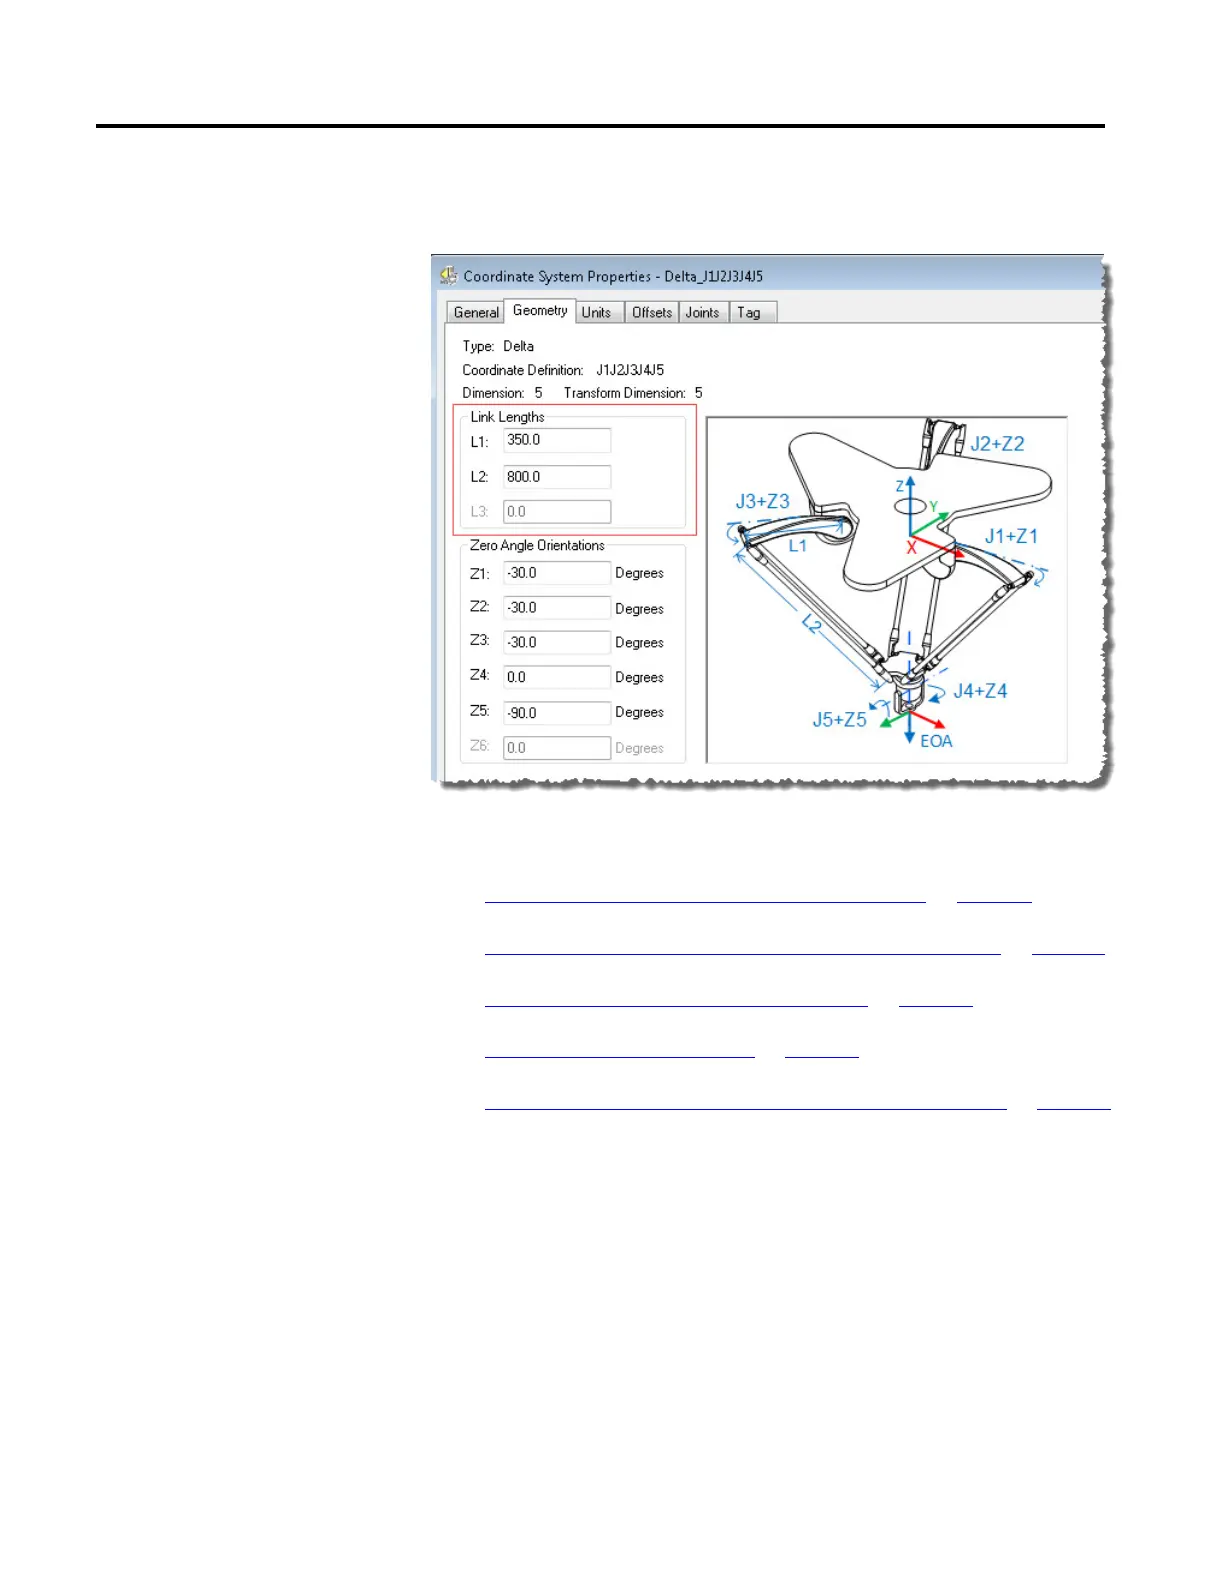Click the Z2 zero angle field
The image size is (1224, 1584).
(x=557, y=608)
